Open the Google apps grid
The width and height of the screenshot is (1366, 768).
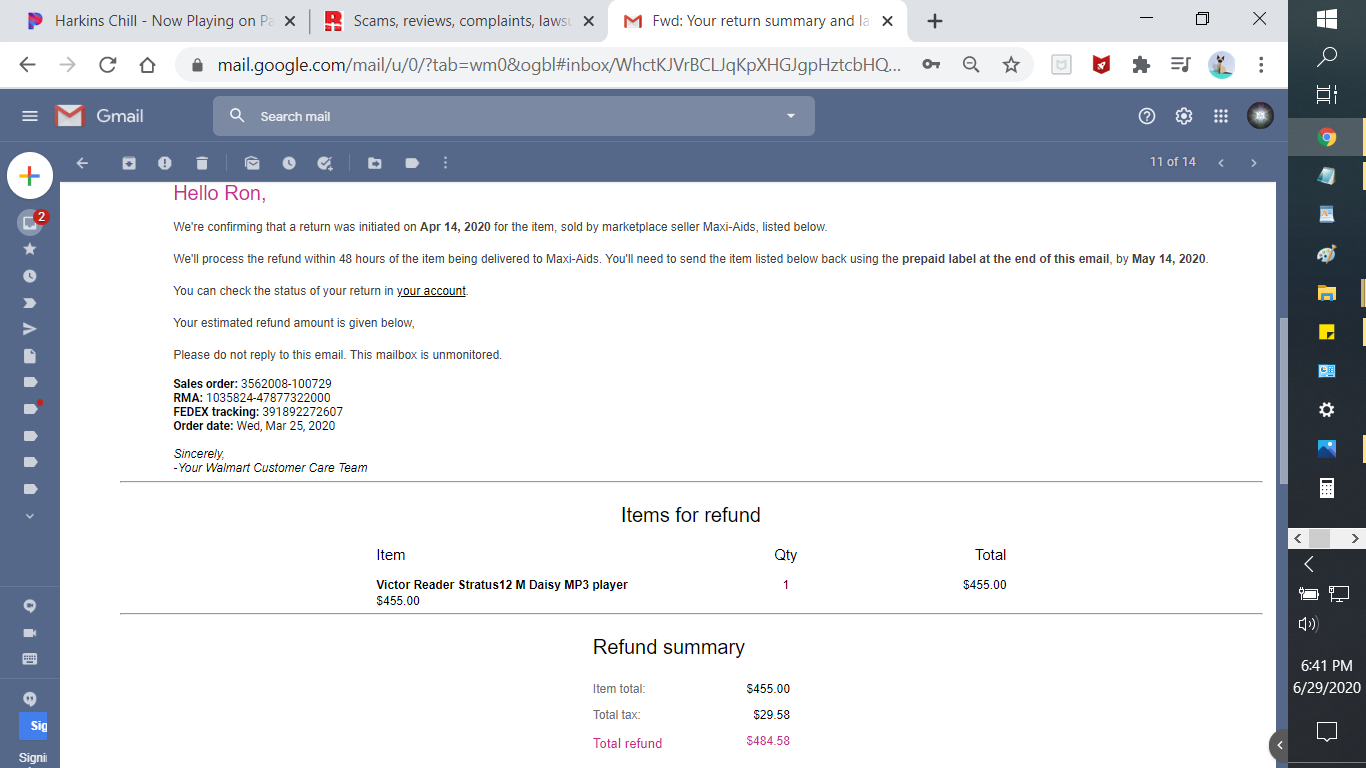coord(1221,116)
